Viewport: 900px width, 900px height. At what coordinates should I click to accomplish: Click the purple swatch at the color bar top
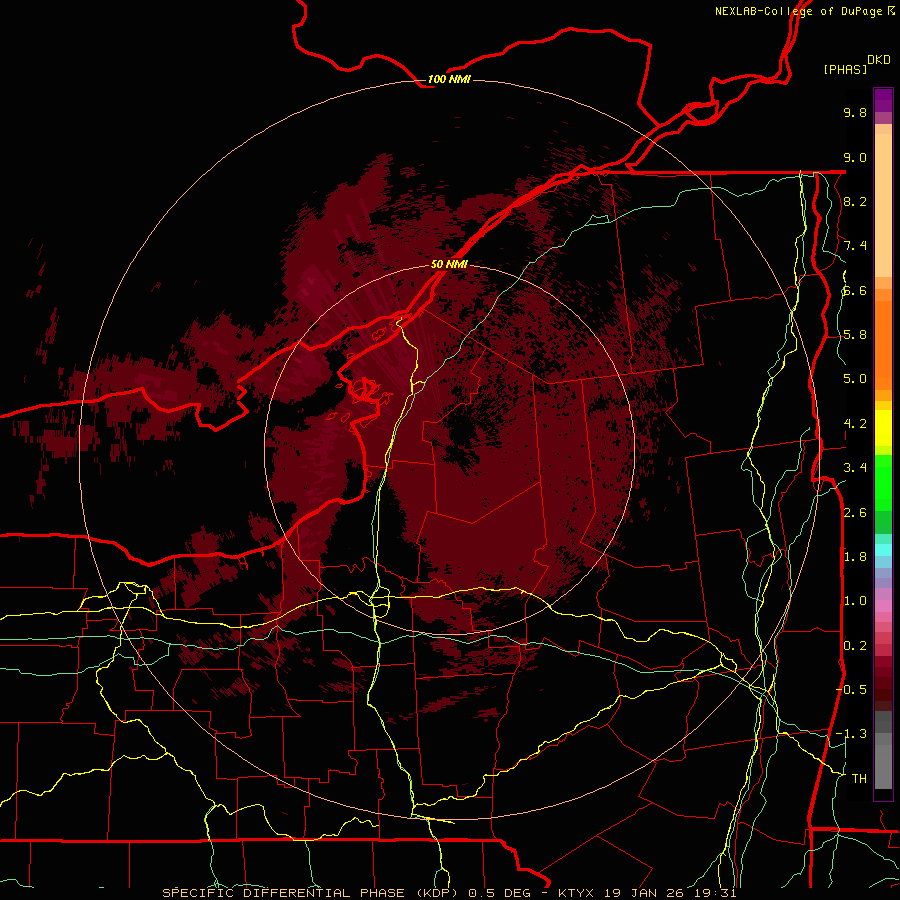click(883, 100)
